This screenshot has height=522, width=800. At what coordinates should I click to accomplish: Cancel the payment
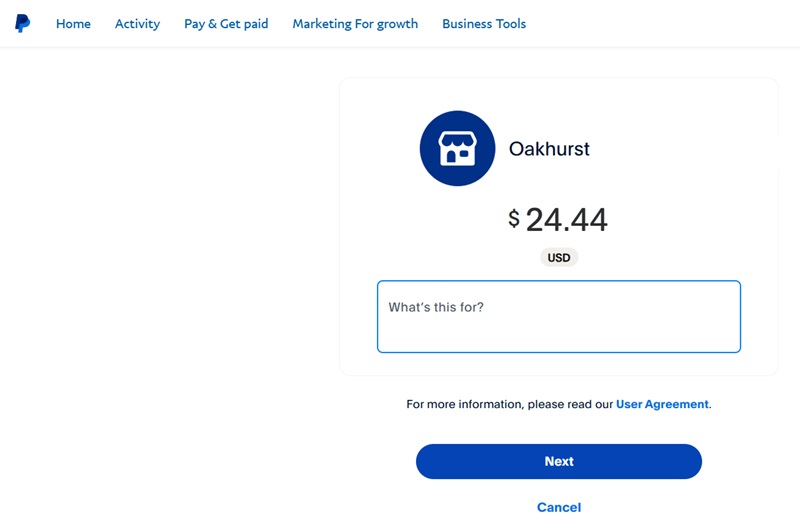(559, 507)
